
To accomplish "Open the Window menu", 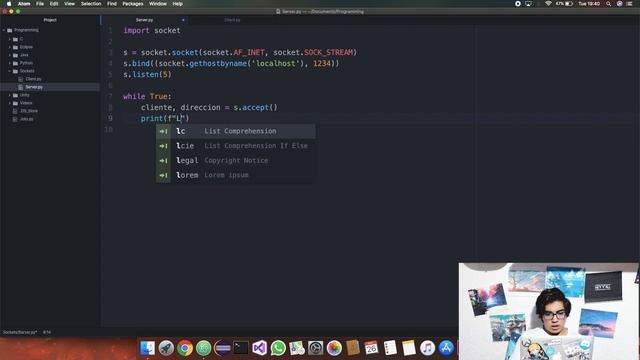I will (158, 4).
